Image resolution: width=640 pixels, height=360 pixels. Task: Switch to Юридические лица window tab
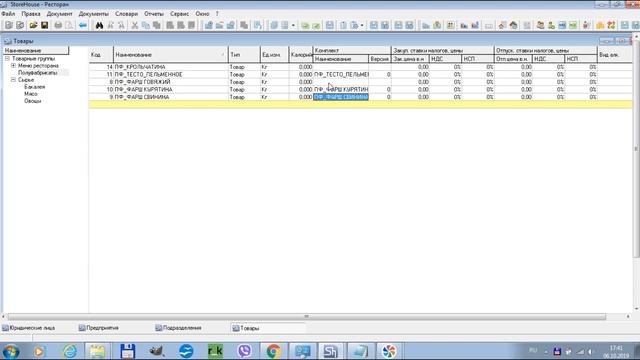pyautogui.click(x=29, y=328)
